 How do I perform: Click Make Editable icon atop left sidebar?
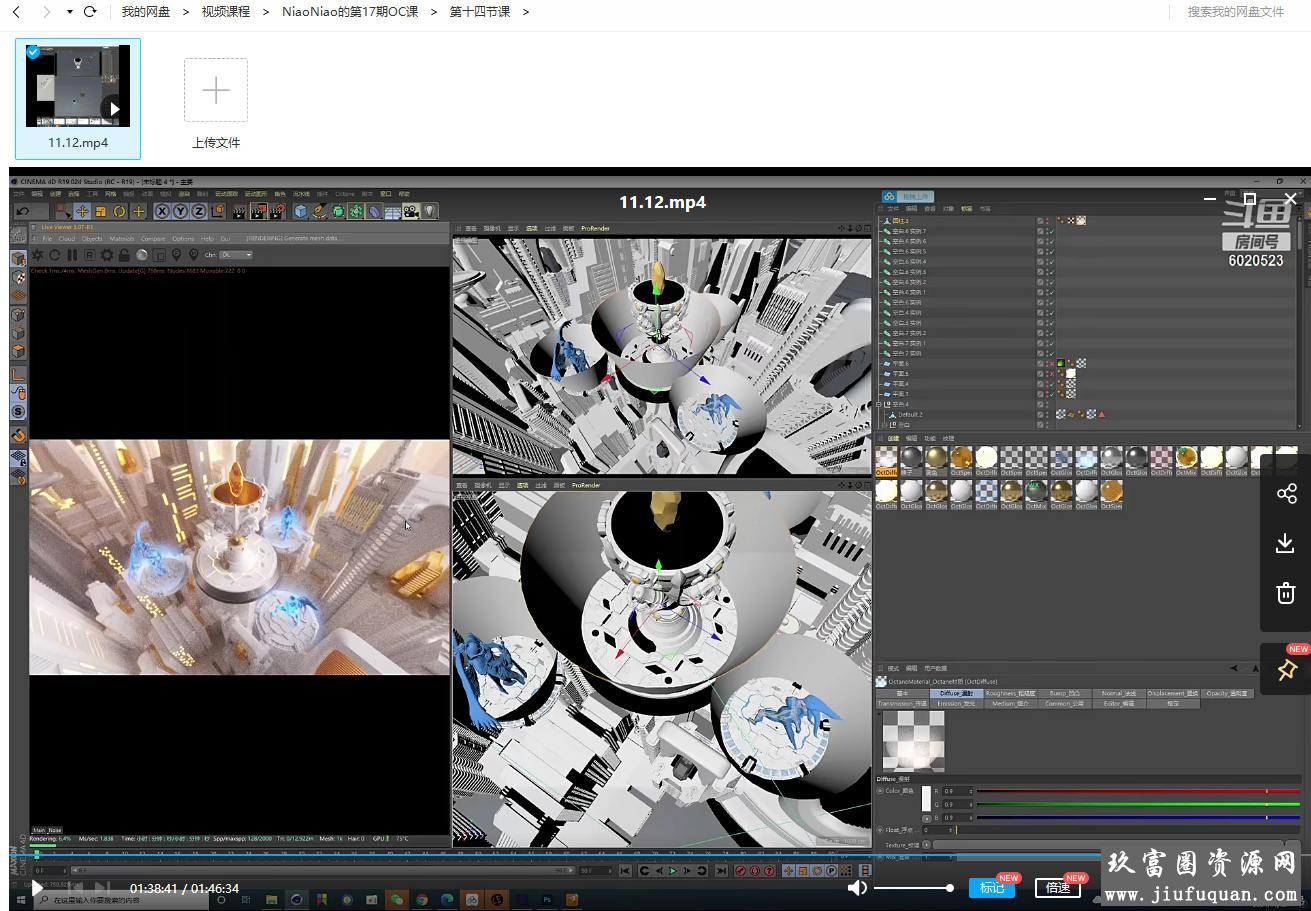[18, 235]
